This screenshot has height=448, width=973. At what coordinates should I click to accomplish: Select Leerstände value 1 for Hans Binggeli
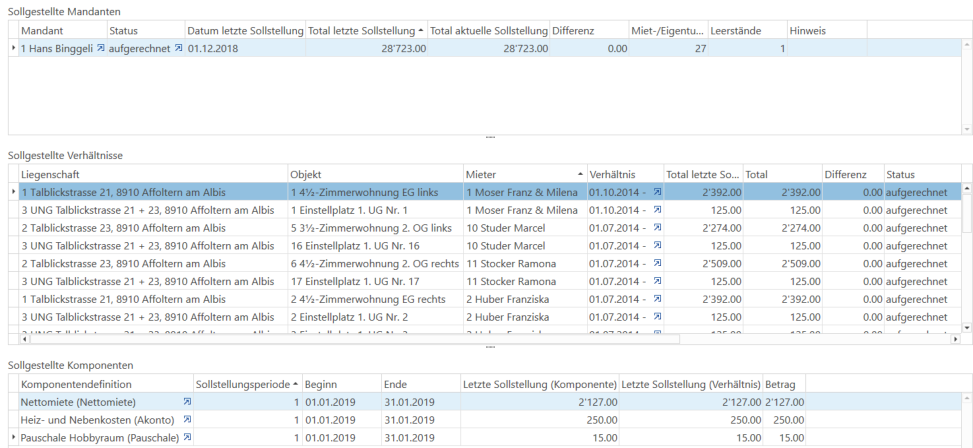[747, 48]
